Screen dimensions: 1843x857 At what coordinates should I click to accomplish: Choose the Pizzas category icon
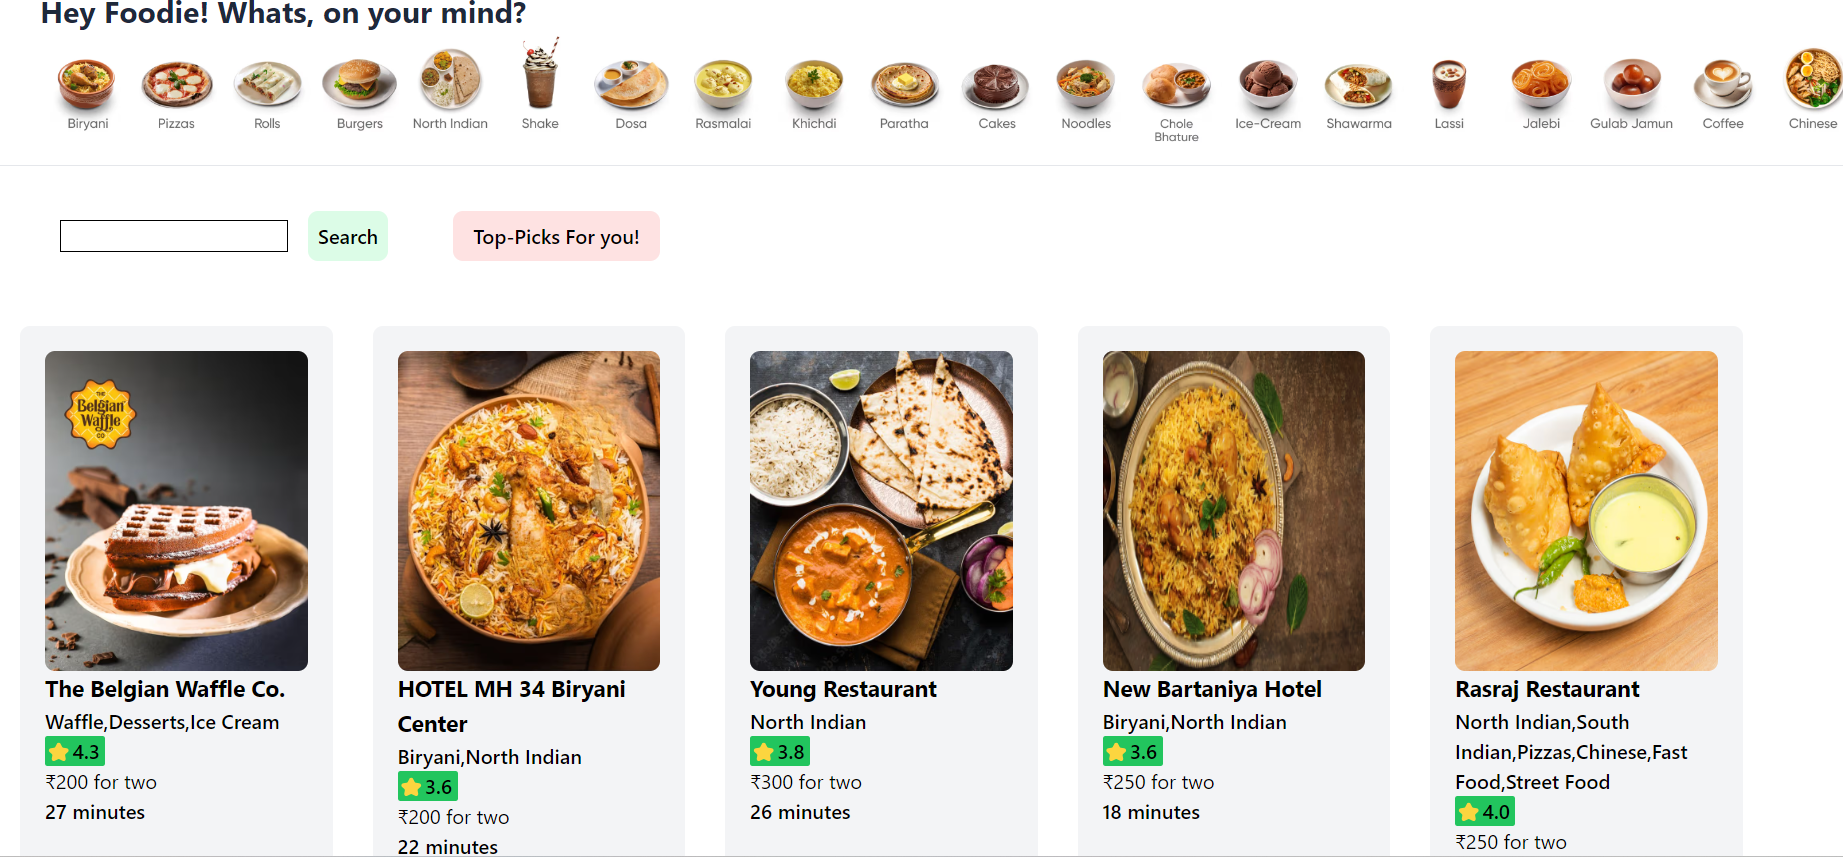(176, 84)
